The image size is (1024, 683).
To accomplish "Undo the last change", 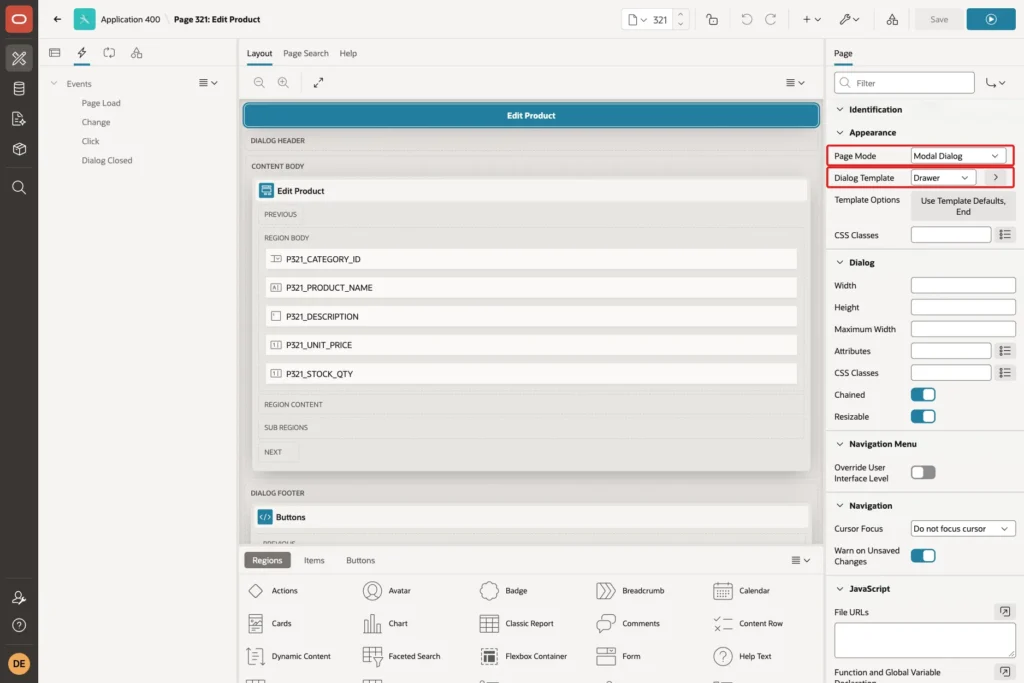I will click(x=746, y=19).
